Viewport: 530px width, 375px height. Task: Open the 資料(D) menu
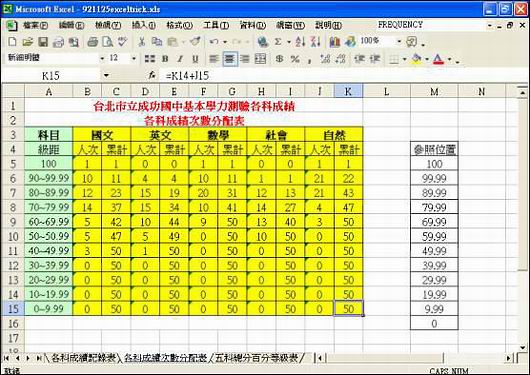click(252, 25)
